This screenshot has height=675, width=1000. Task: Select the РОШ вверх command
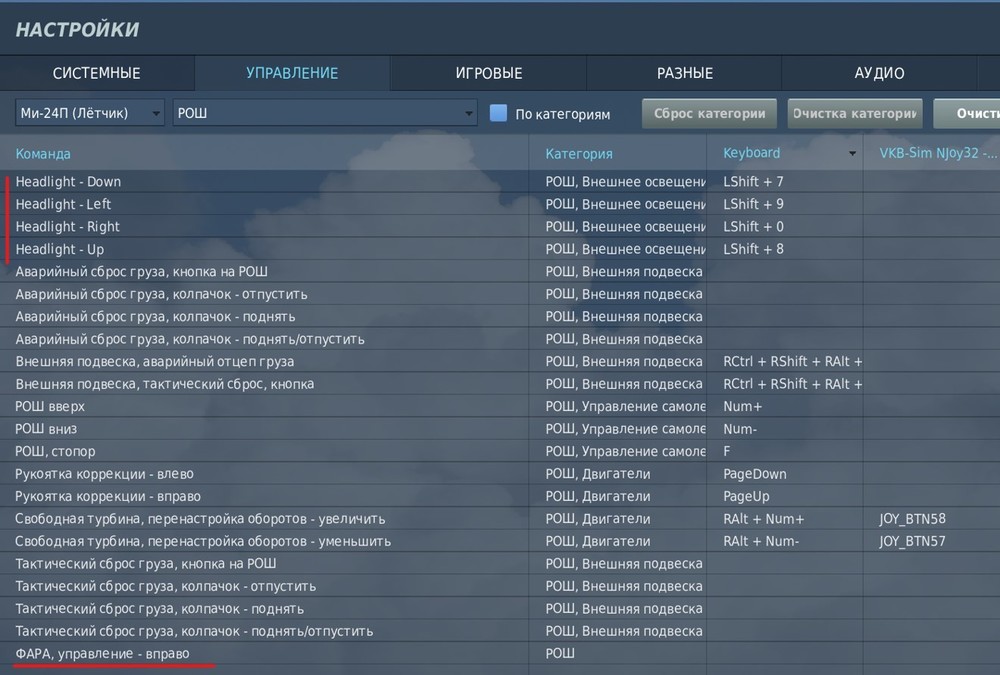(x=50, y=406)
